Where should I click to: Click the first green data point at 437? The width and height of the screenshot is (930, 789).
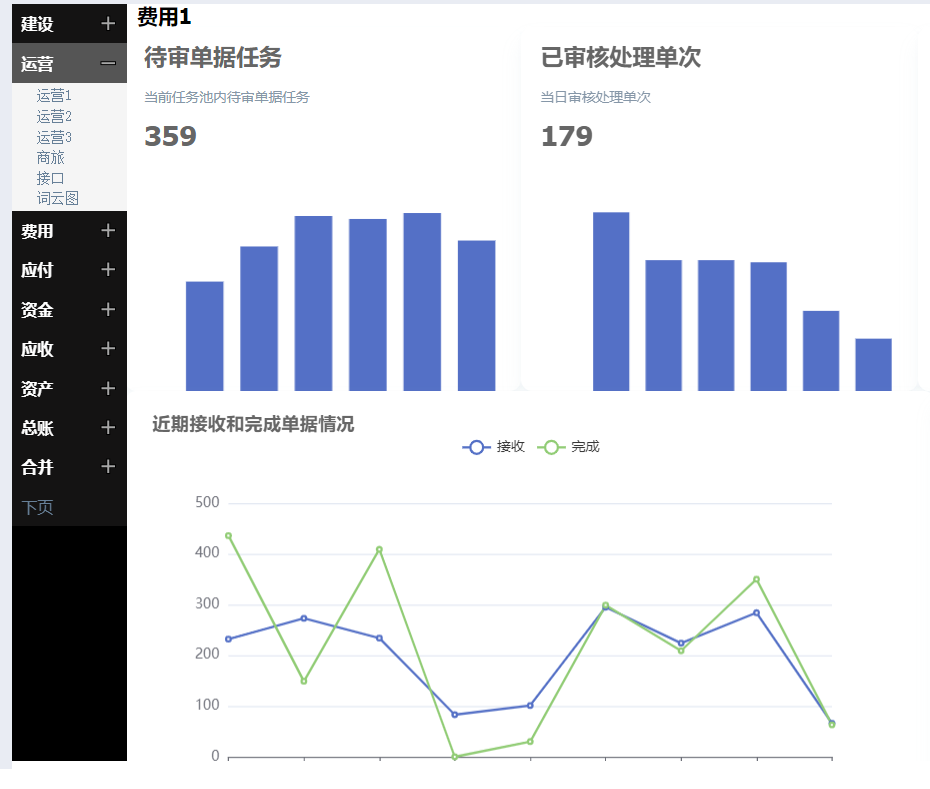[229, 536]
